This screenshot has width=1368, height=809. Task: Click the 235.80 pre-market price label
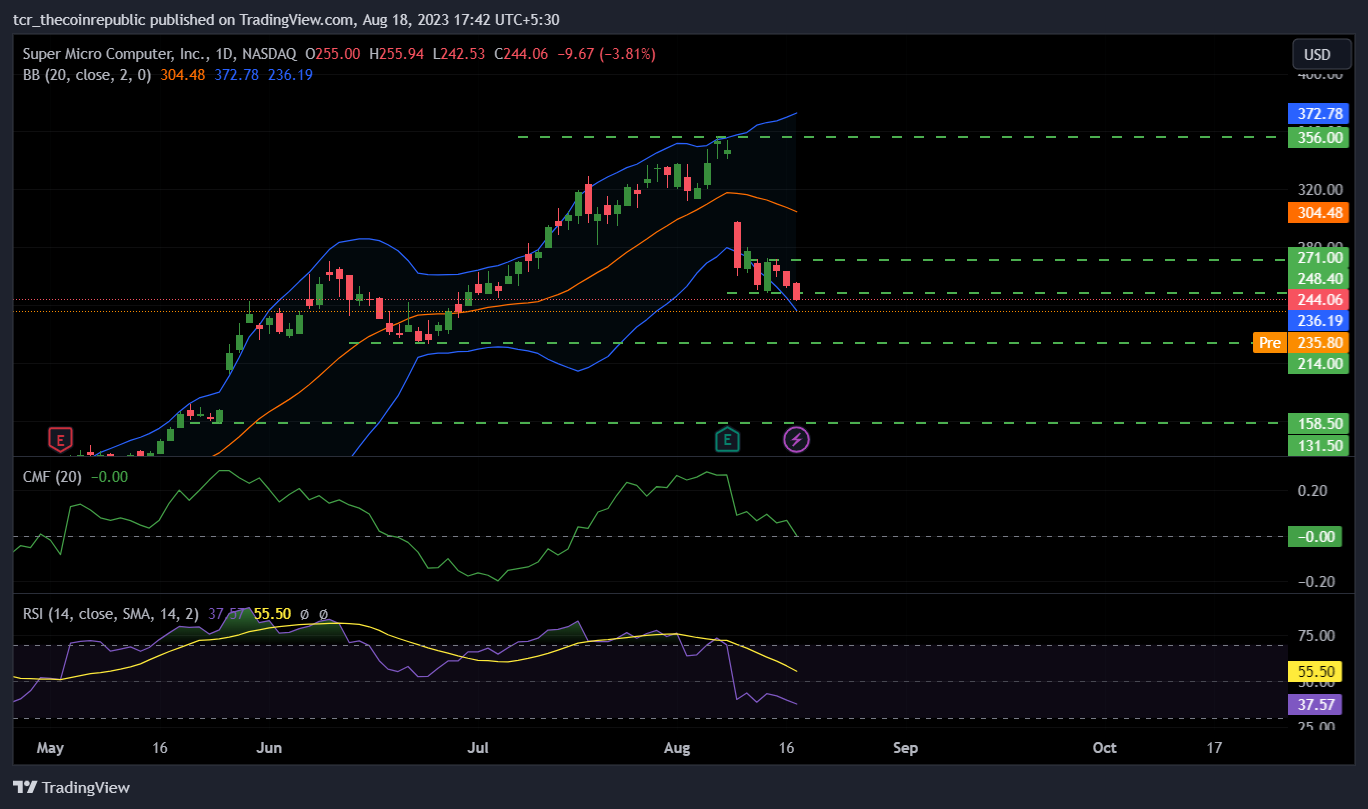click(x=1318, y=343)
